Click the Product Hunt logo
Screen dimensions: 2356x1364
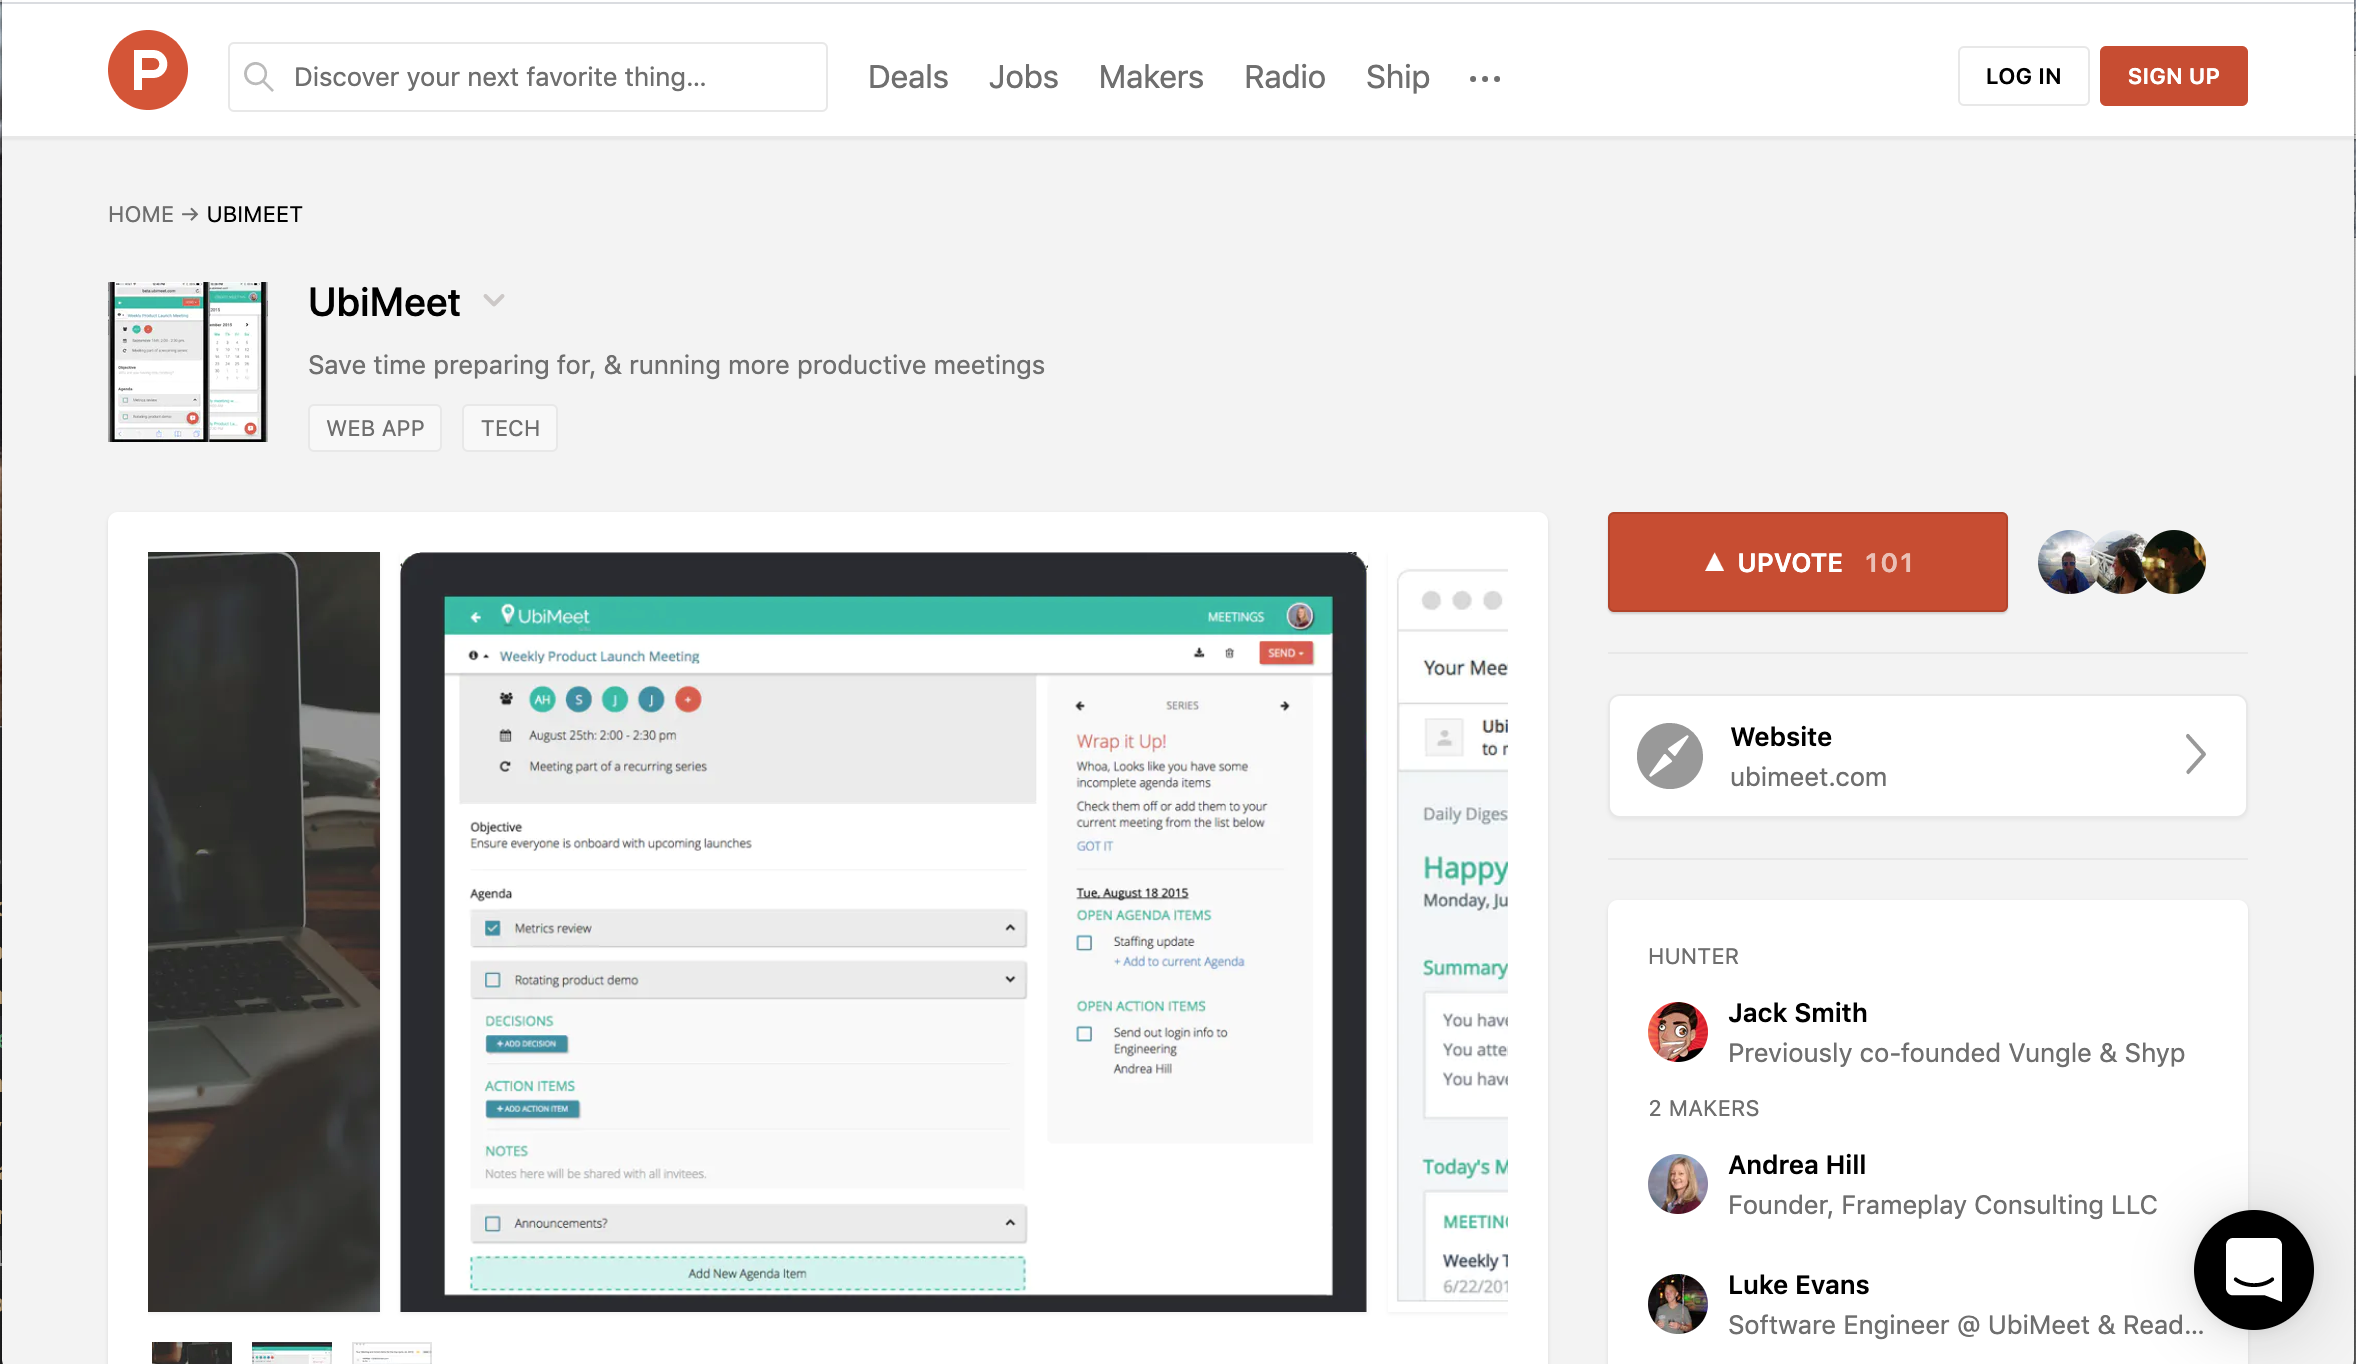148,71
